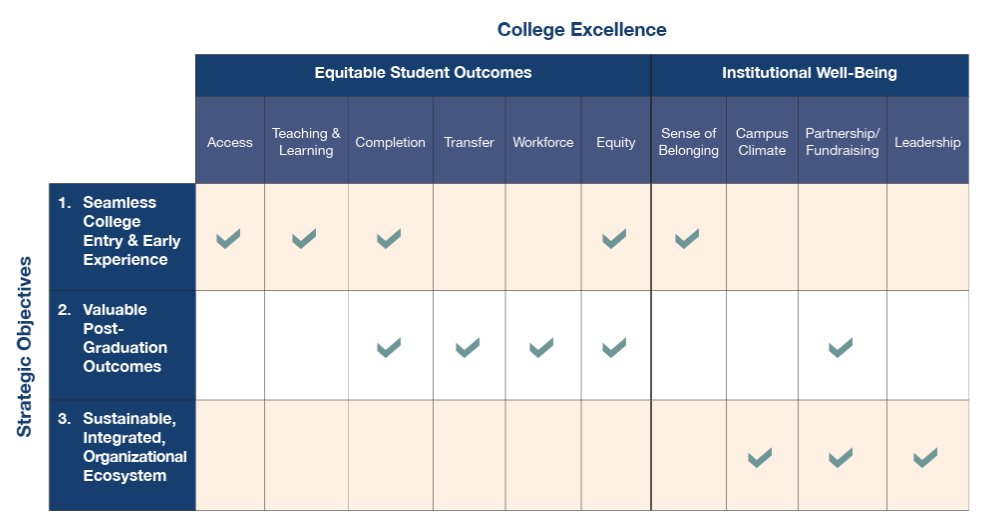Select the Equitable Student Outcomes header
Viewport: 991px width, 532px height.
point(423,73)
